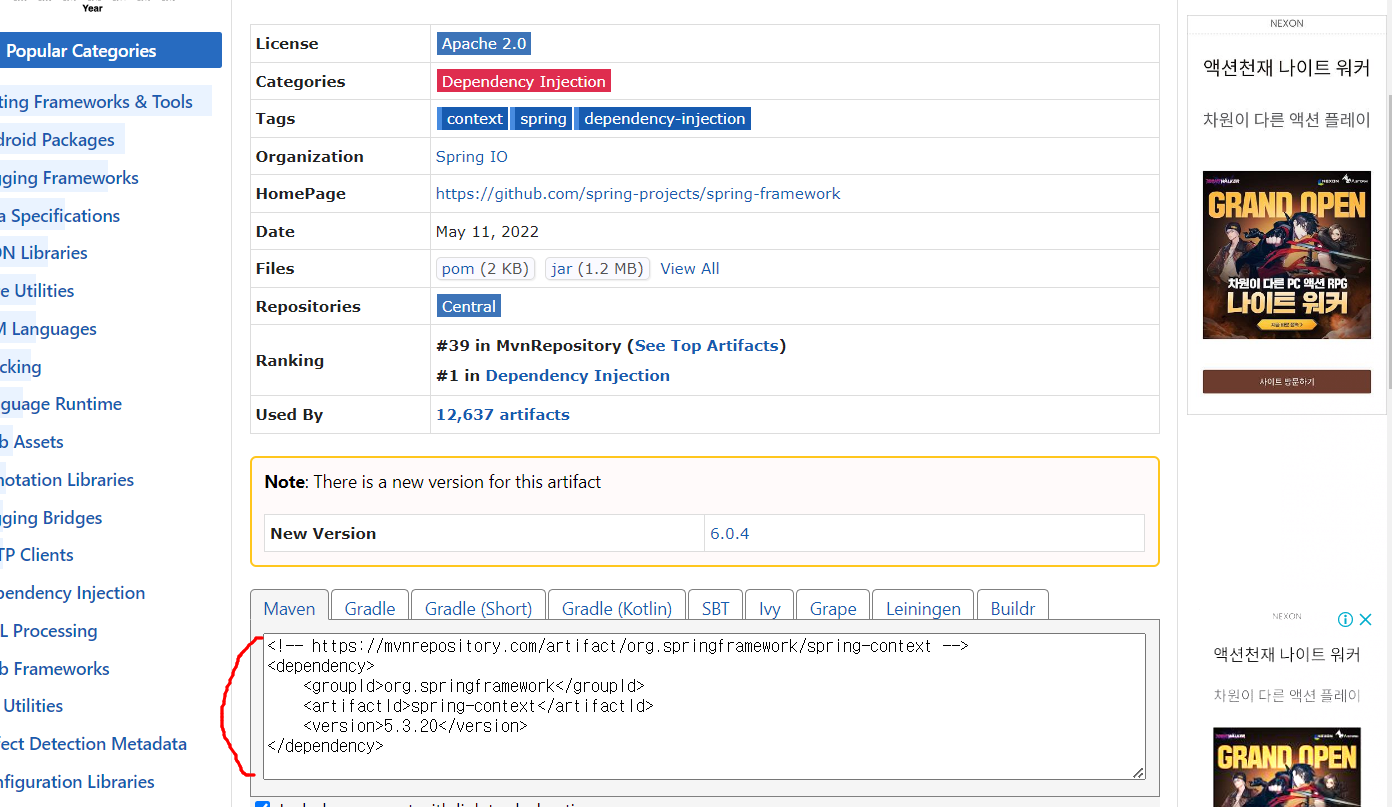
Task: Open Dependency Injection link in Ranking row
Action: point(577,376)
